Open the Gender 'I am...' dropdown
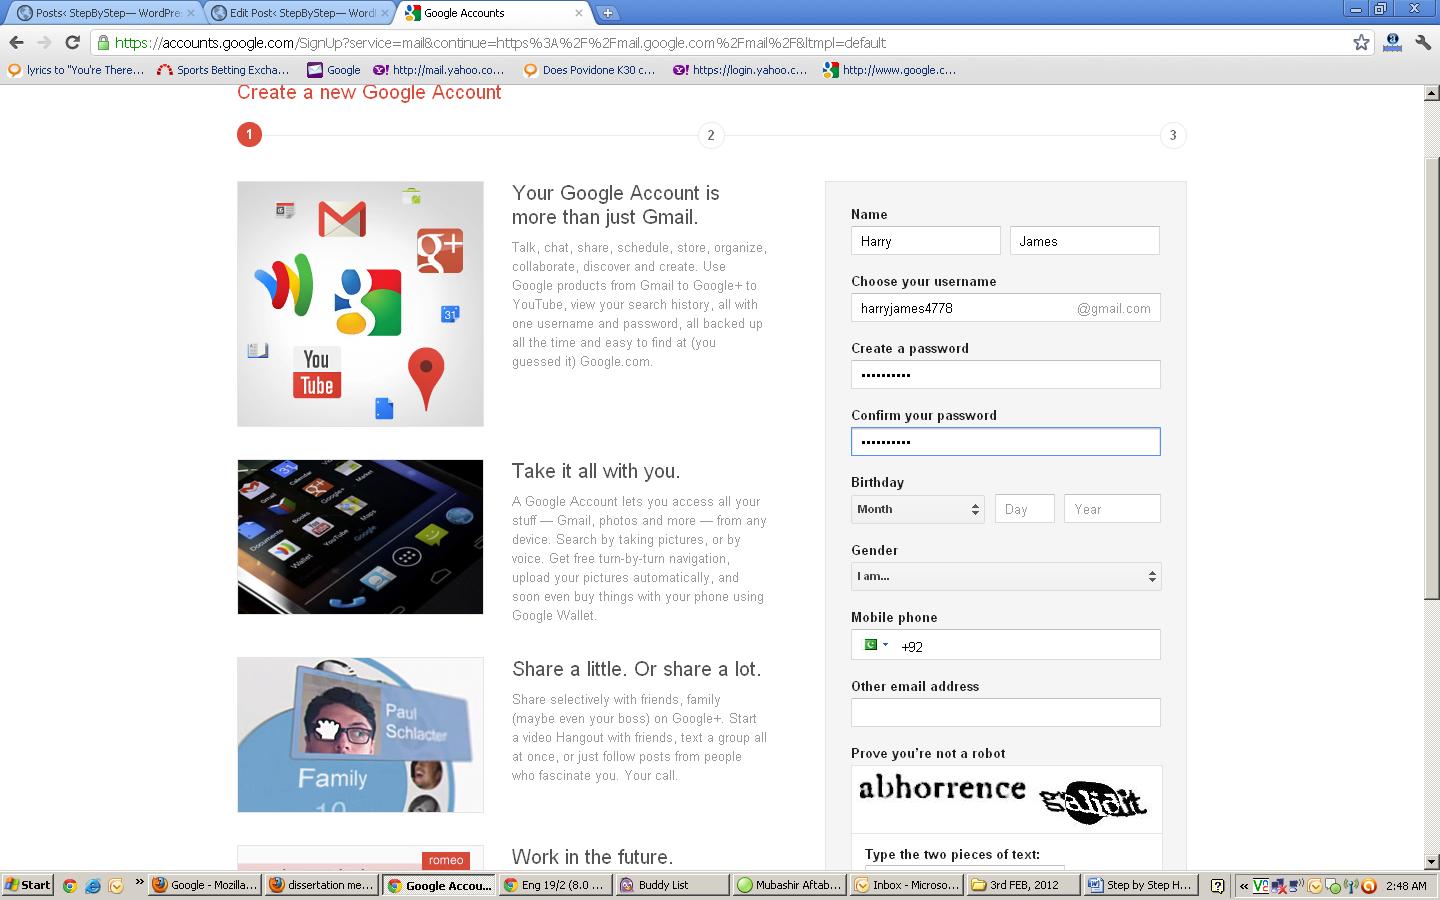The image size is (1440, 900). (1005, 576)
